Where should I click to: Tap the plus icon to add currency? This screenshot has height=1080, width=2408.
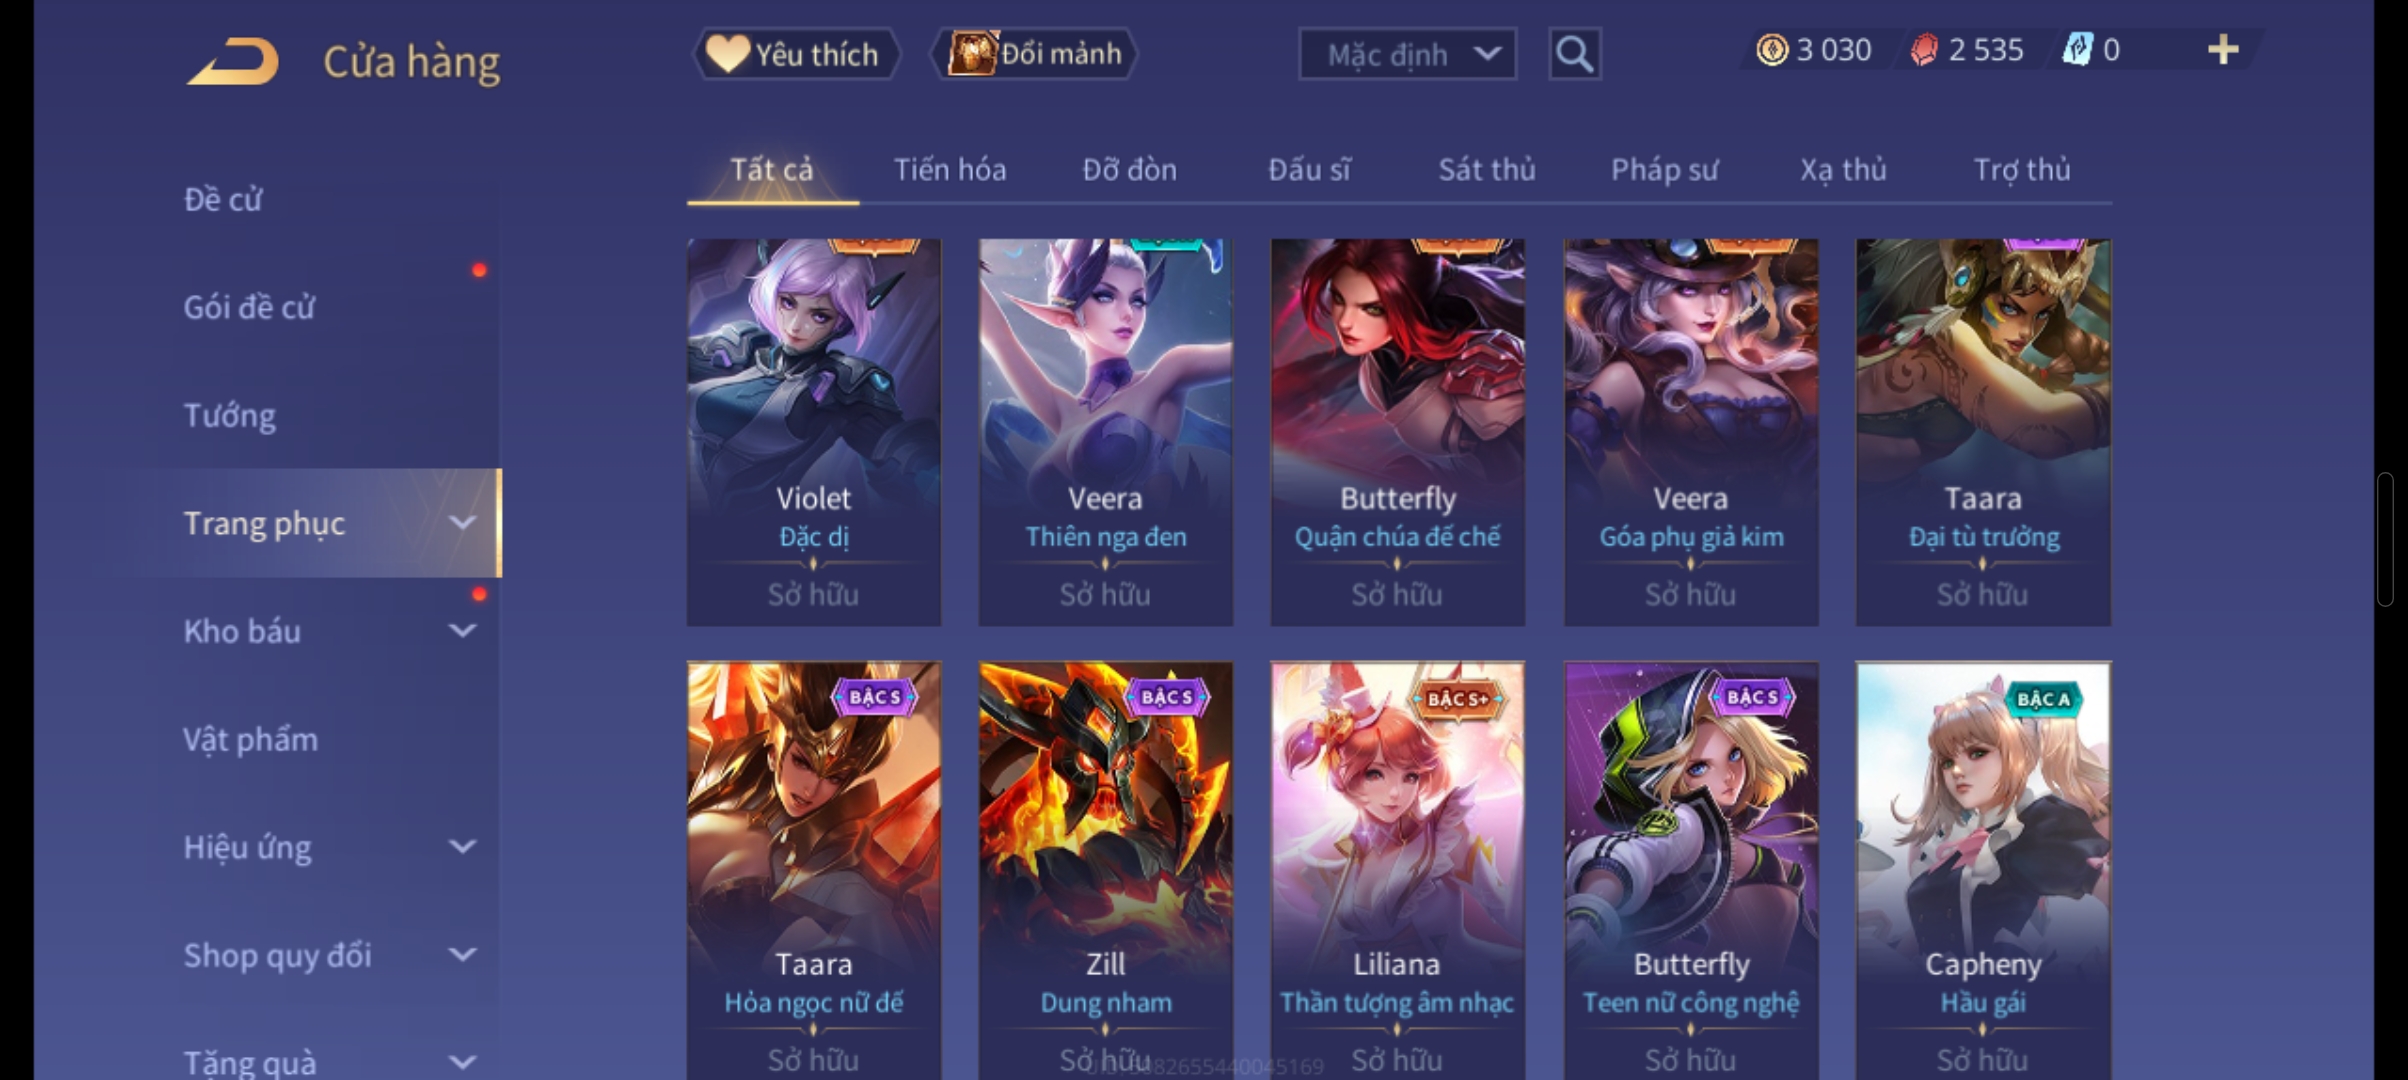tap(2222, 50)
